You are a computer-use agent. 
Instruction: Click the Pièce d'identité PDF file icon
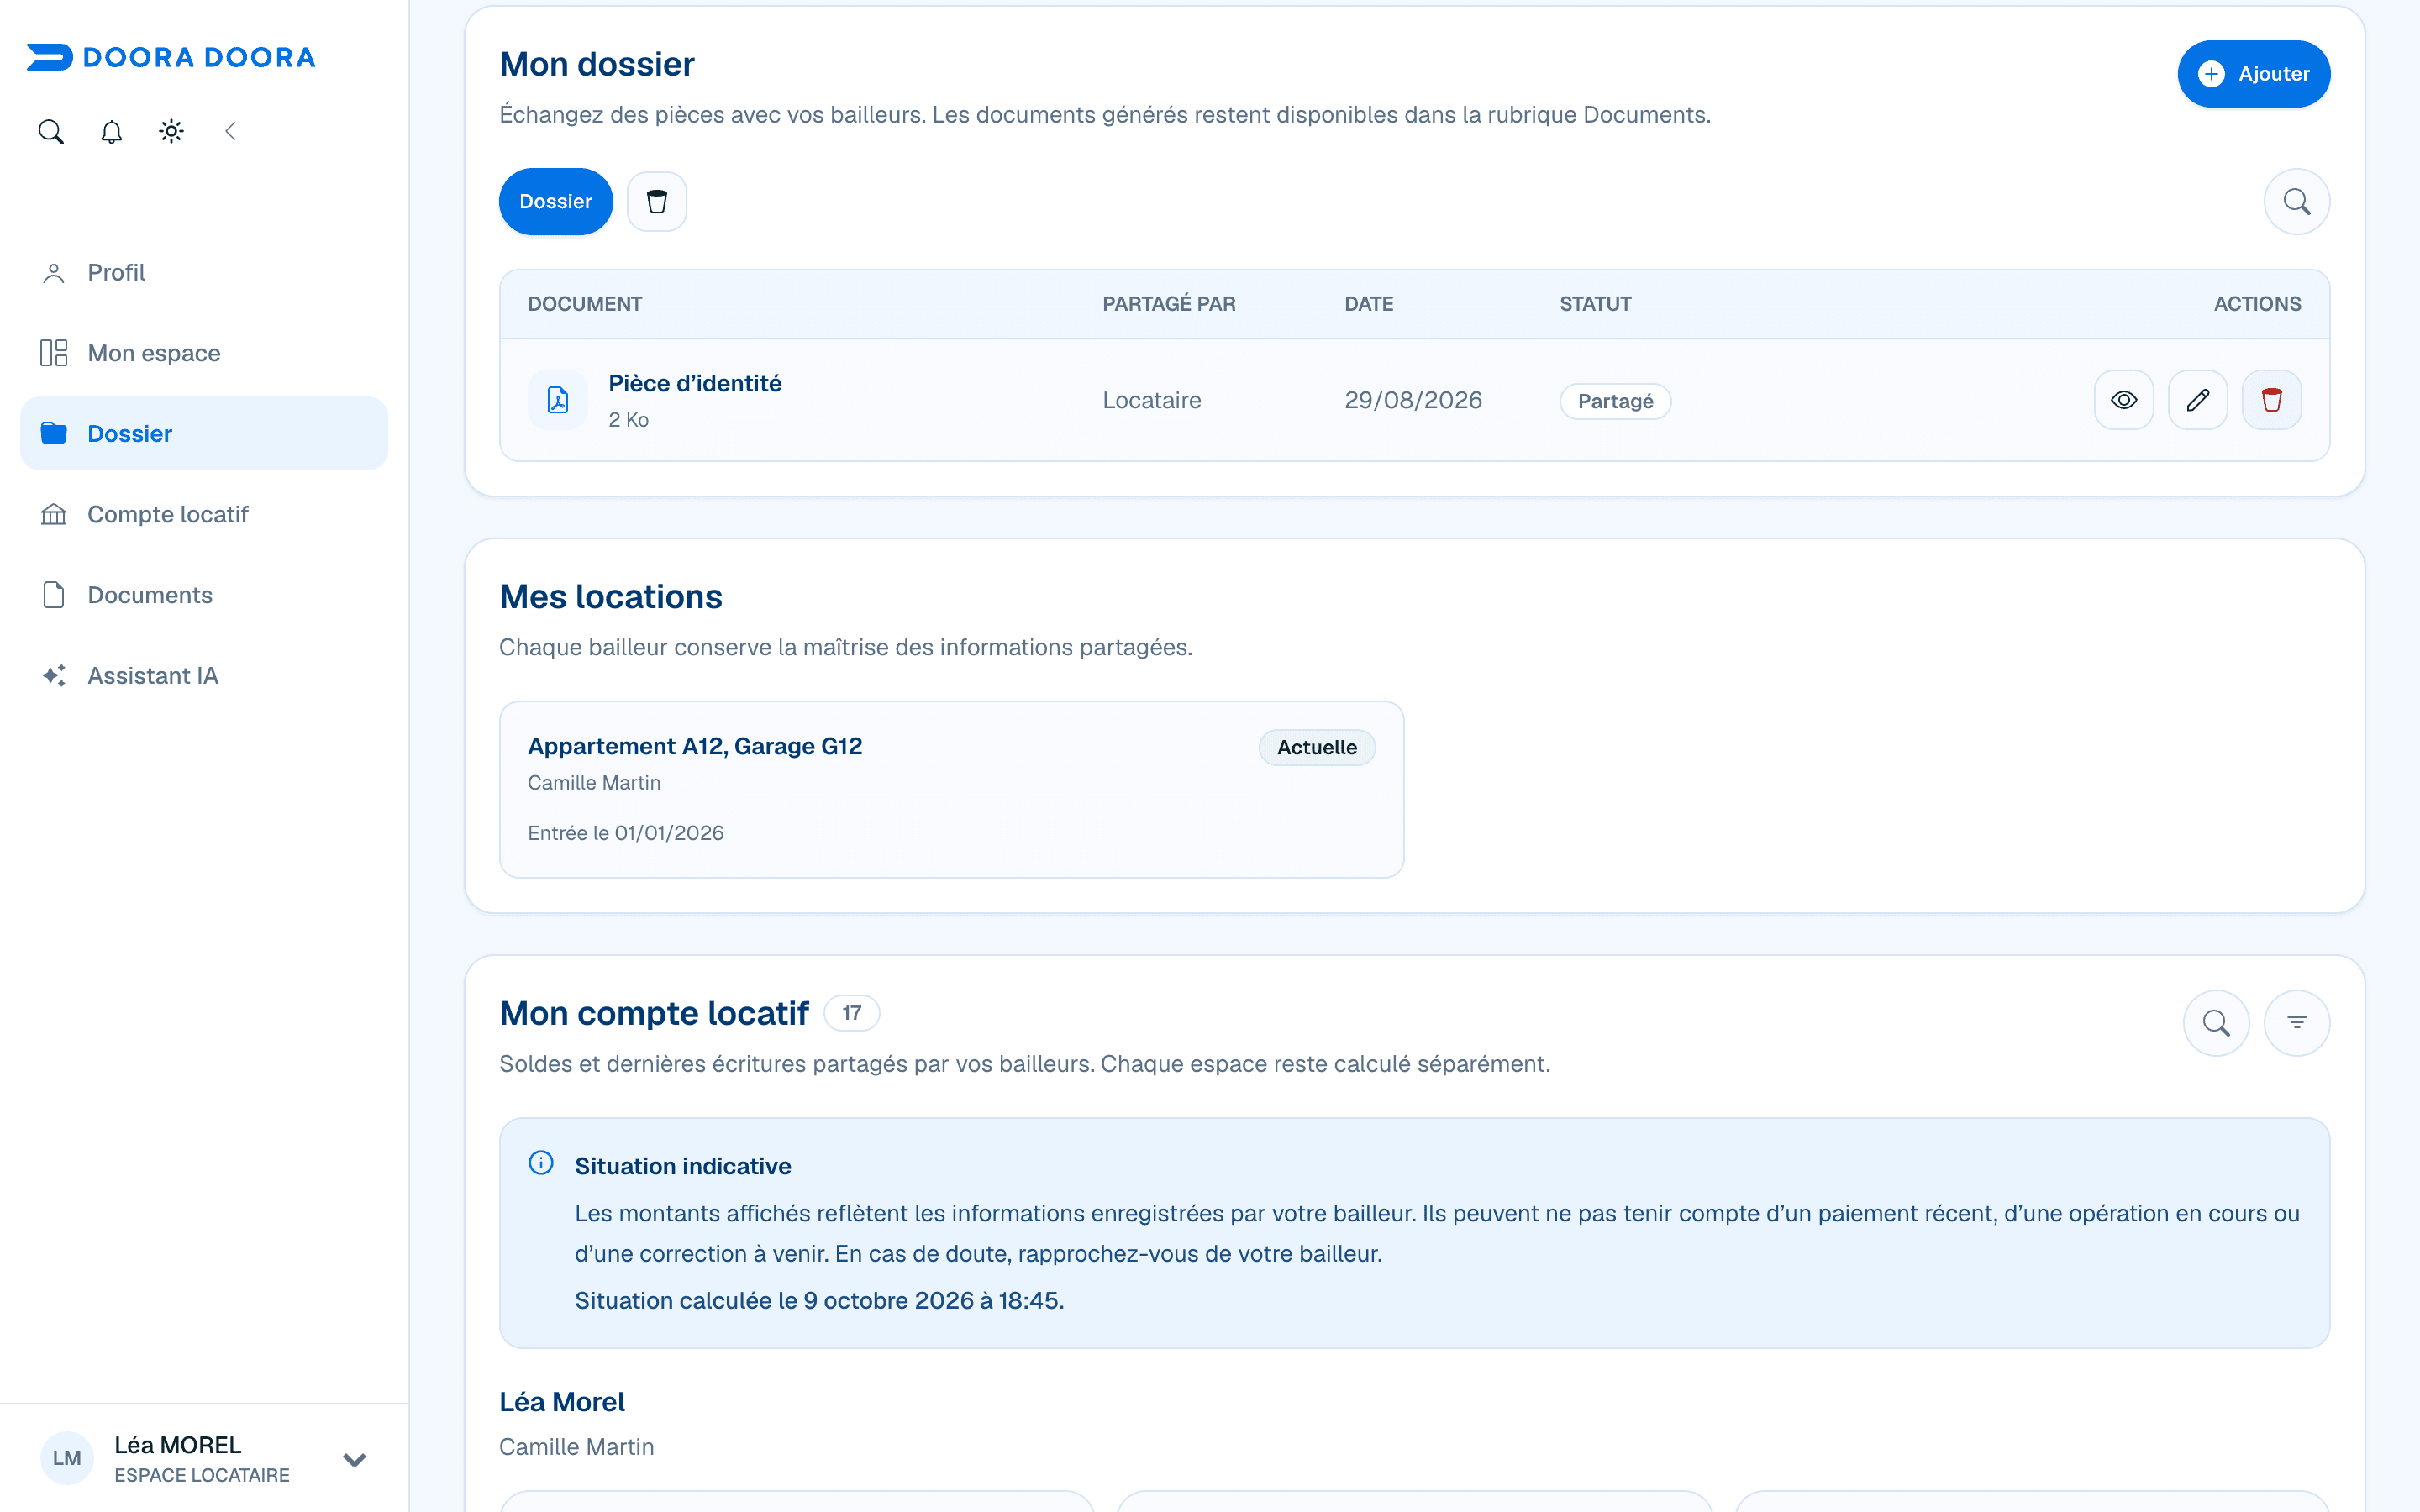click(558, 400)
